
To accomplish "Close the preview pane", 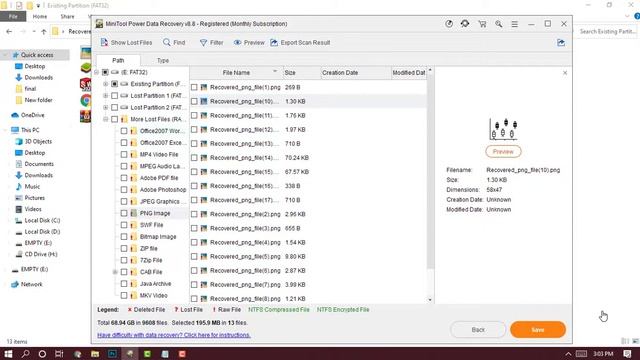I will tap(565, 73).
